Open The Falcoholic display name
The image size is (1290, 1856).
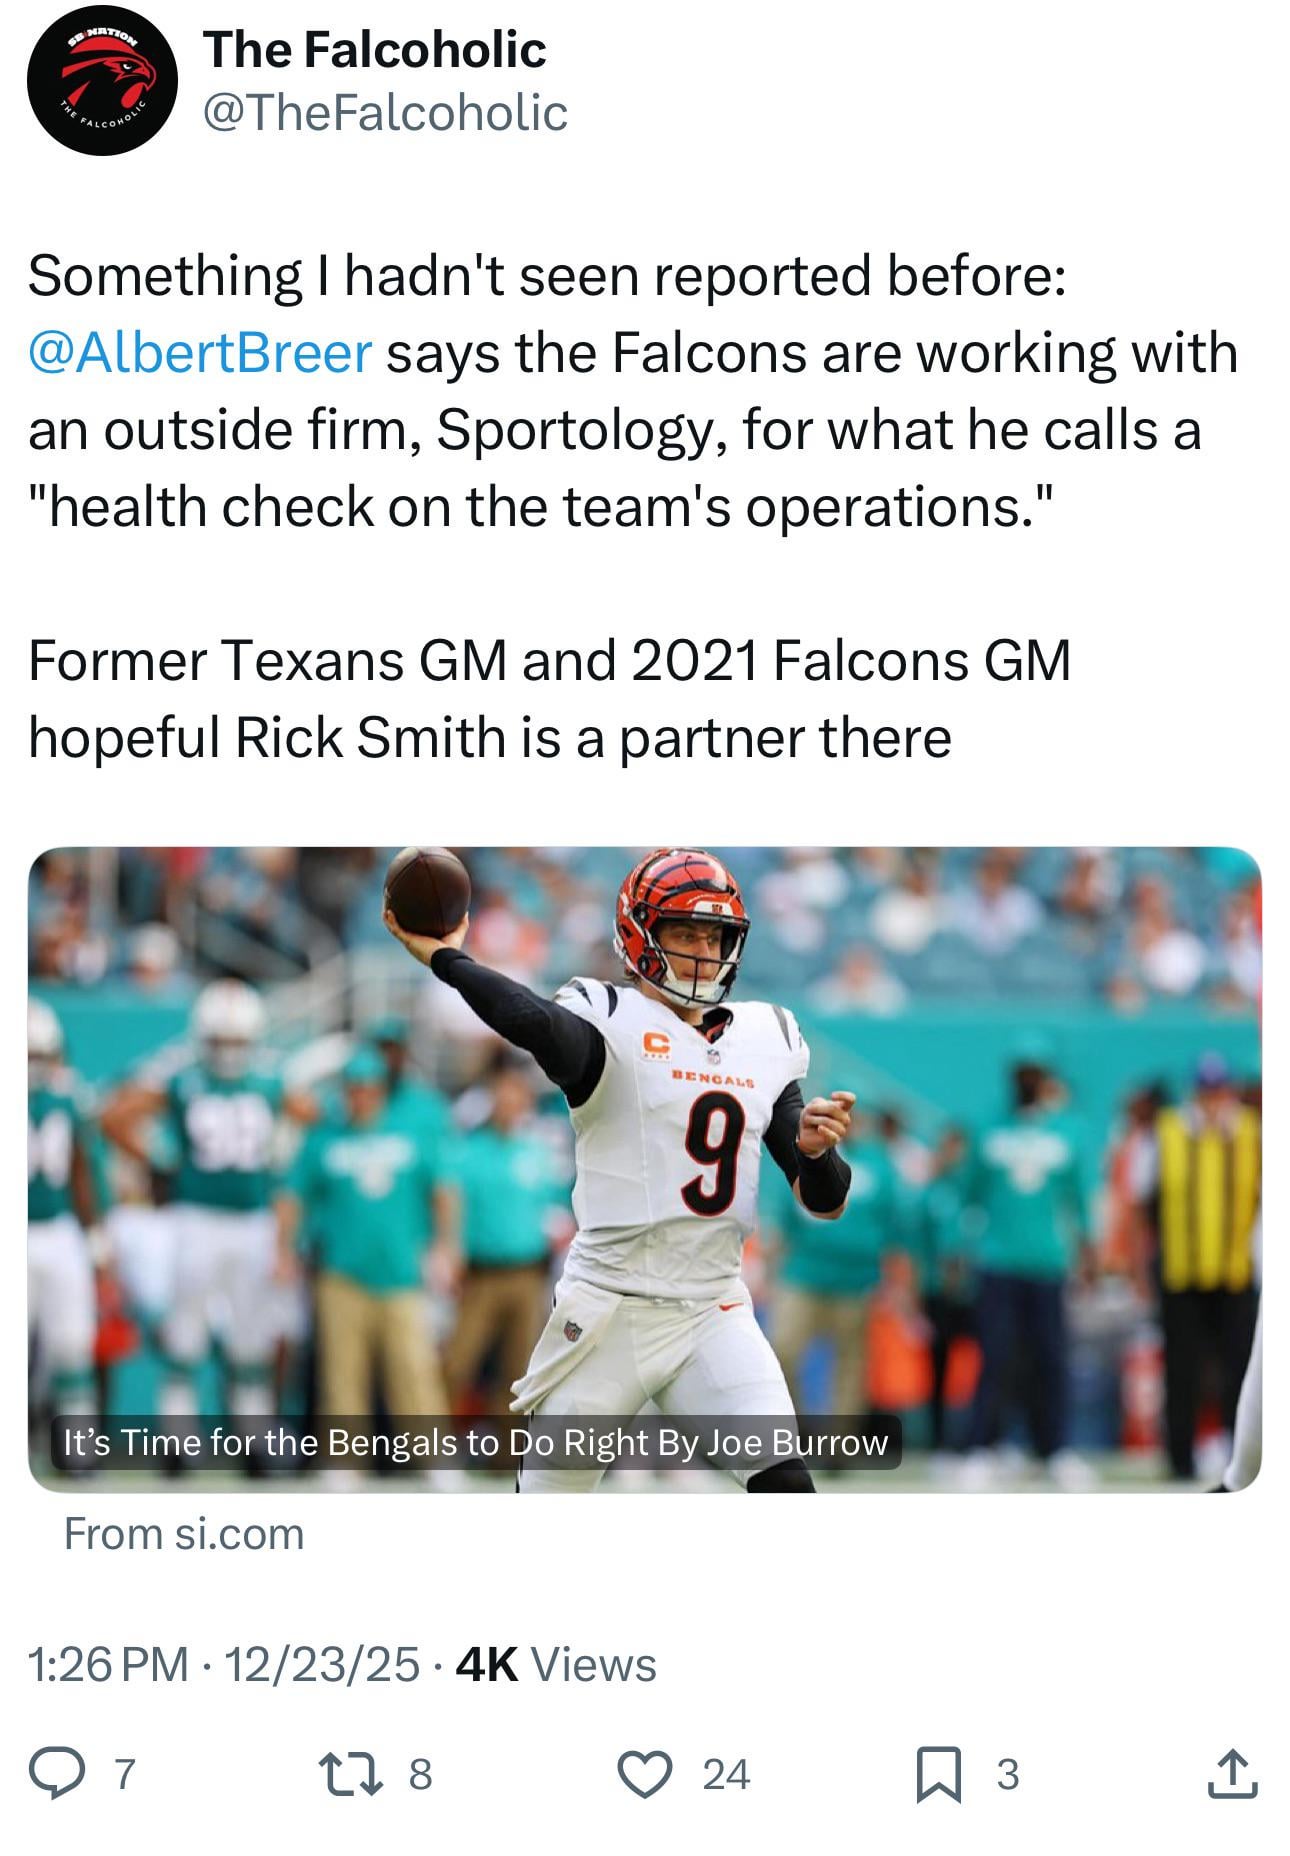point(375,50)
